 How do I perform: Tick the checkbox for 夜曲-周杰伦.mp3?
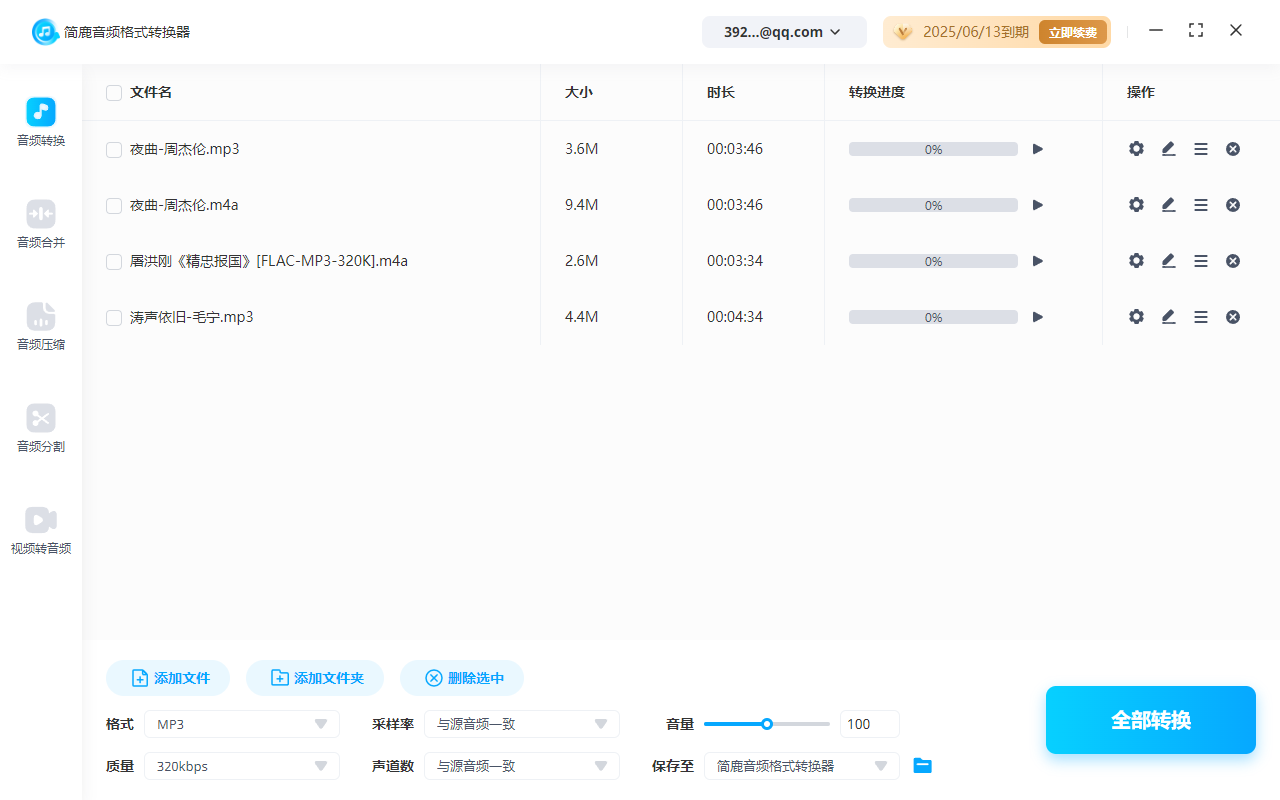pos(114,150)
